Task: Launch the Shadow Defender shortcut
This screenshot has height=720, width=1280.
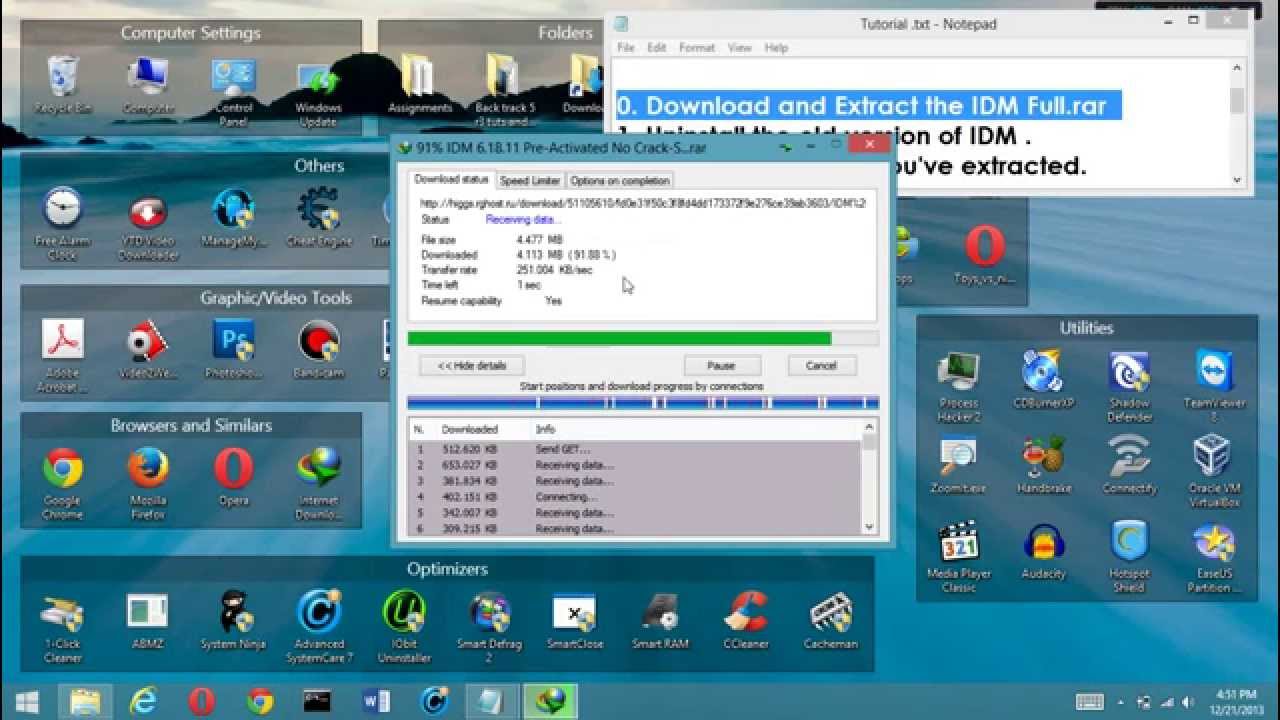Action: 1129,387
